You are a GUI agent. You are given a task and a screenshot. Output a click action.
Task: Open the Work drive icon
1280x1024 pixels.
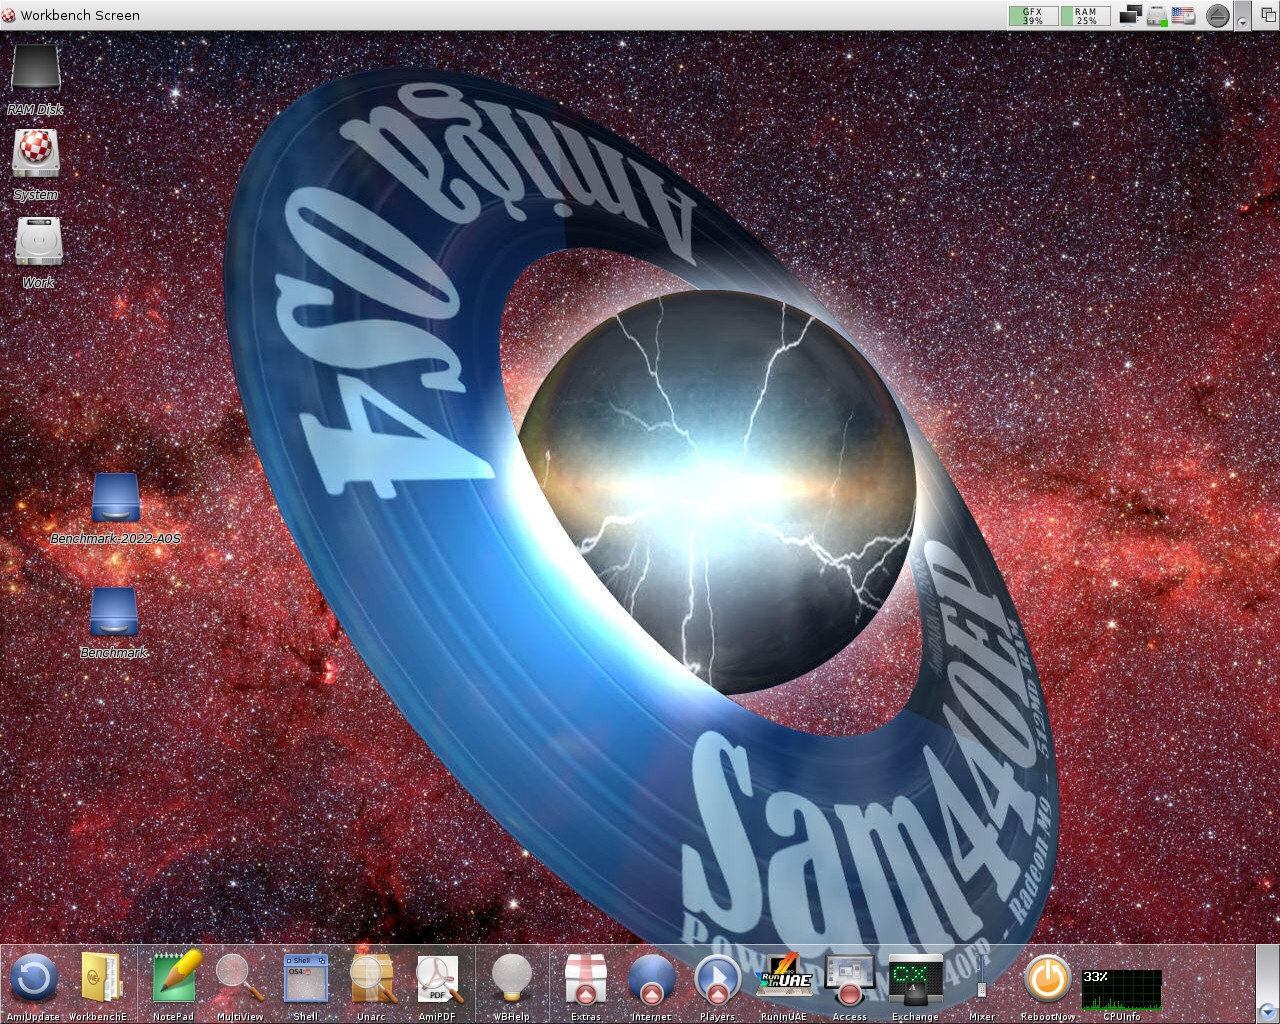pyautogui.click(x=39, y=243)
